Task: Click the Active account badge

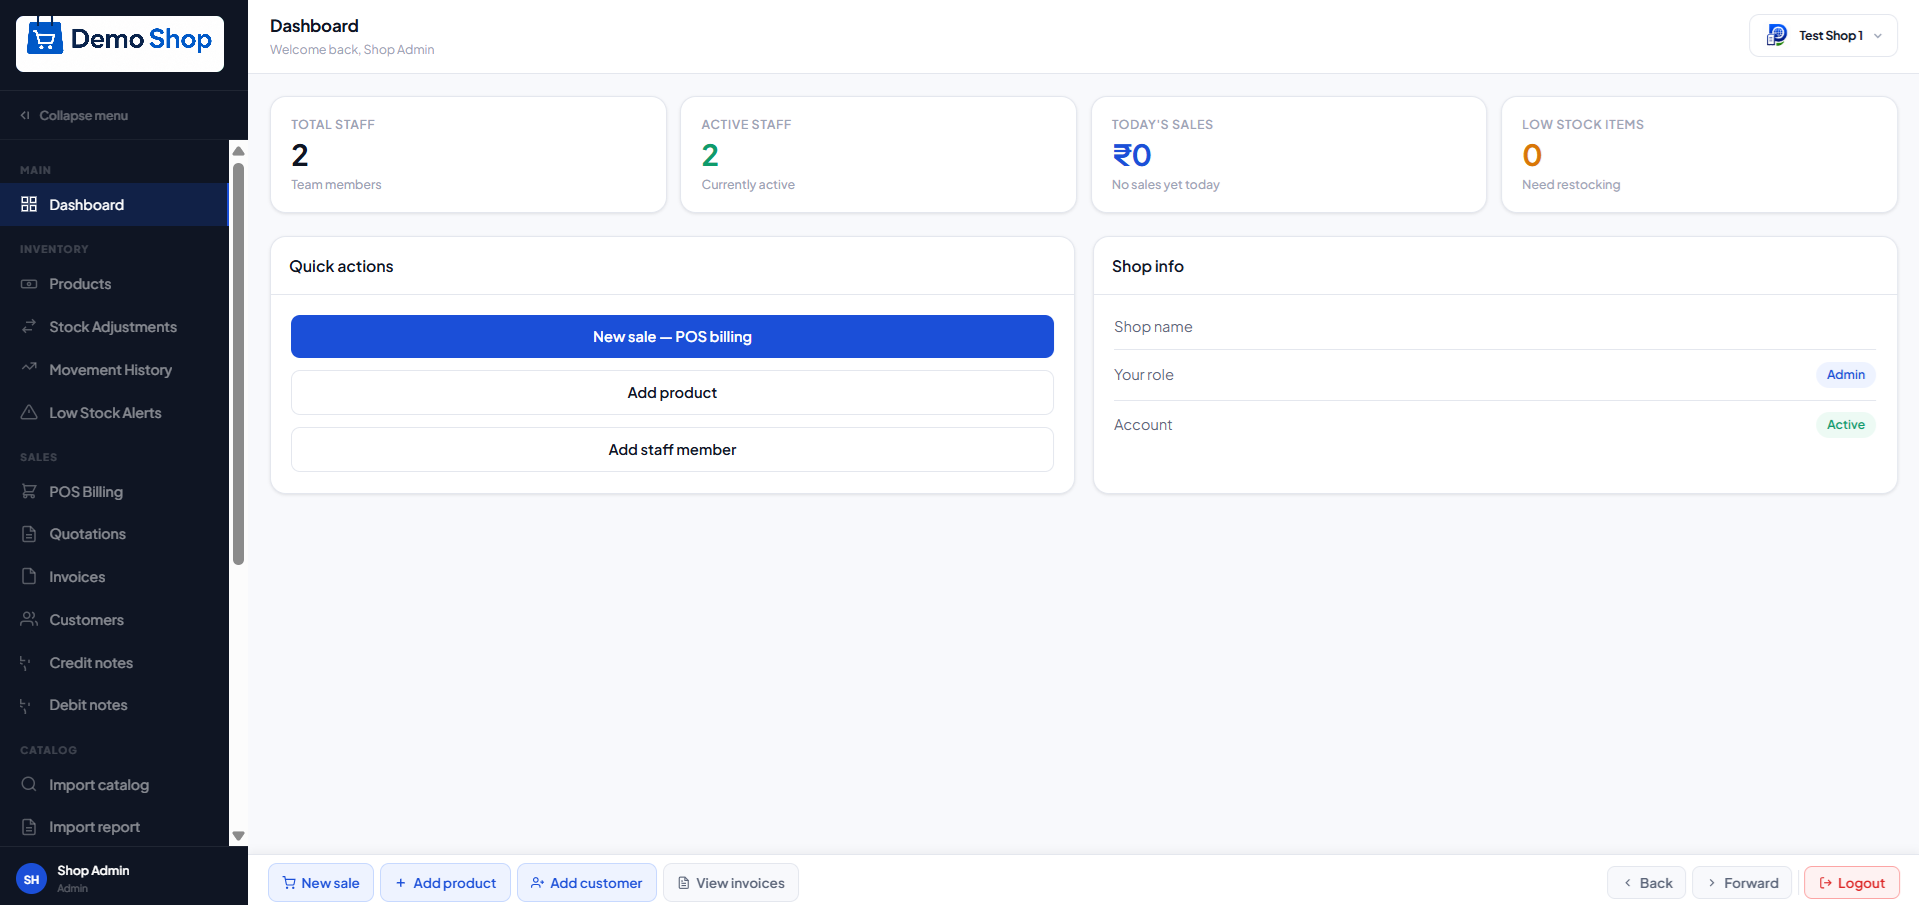Action: point(1846,425)
